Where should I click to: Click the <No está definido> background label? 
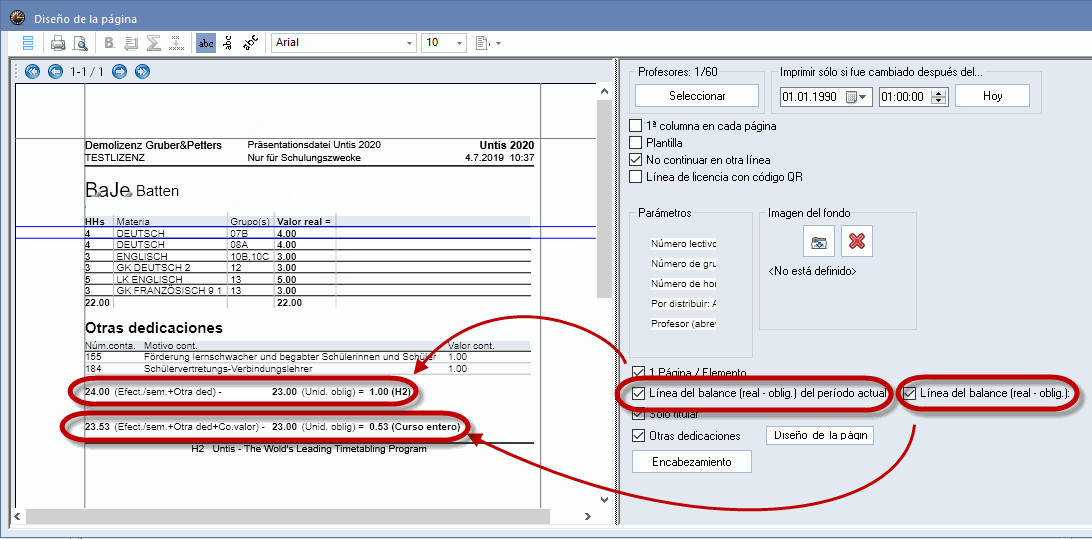point(812,271)
